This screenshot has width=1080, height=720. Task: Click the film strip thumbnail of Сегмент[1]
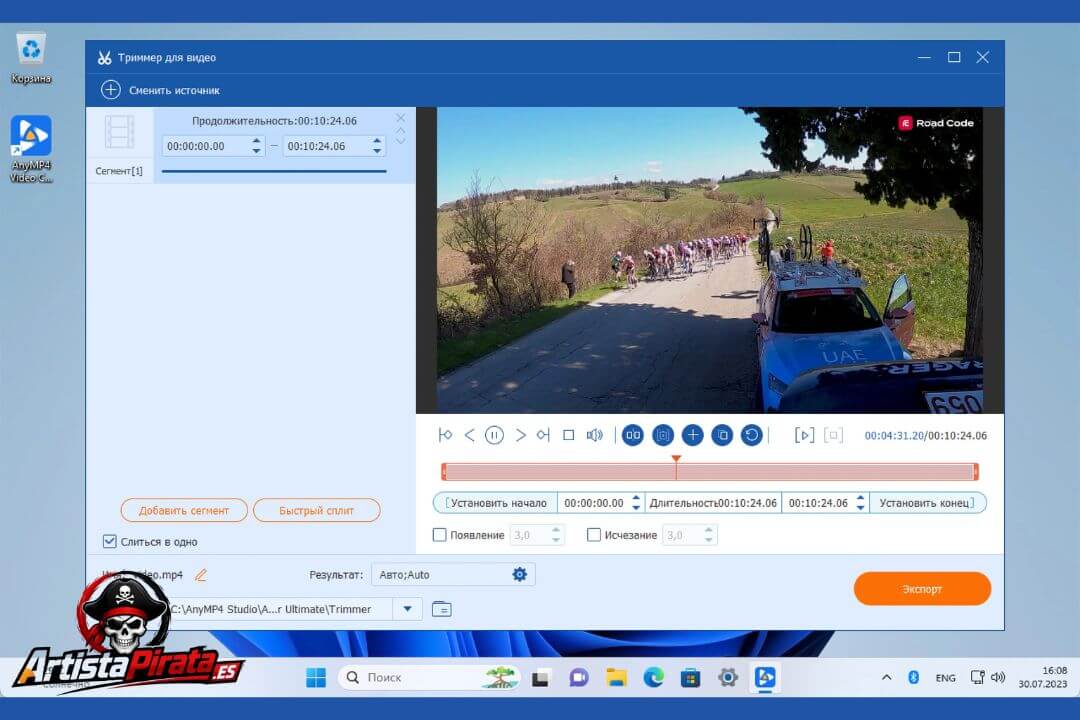(x=119, y=132)
